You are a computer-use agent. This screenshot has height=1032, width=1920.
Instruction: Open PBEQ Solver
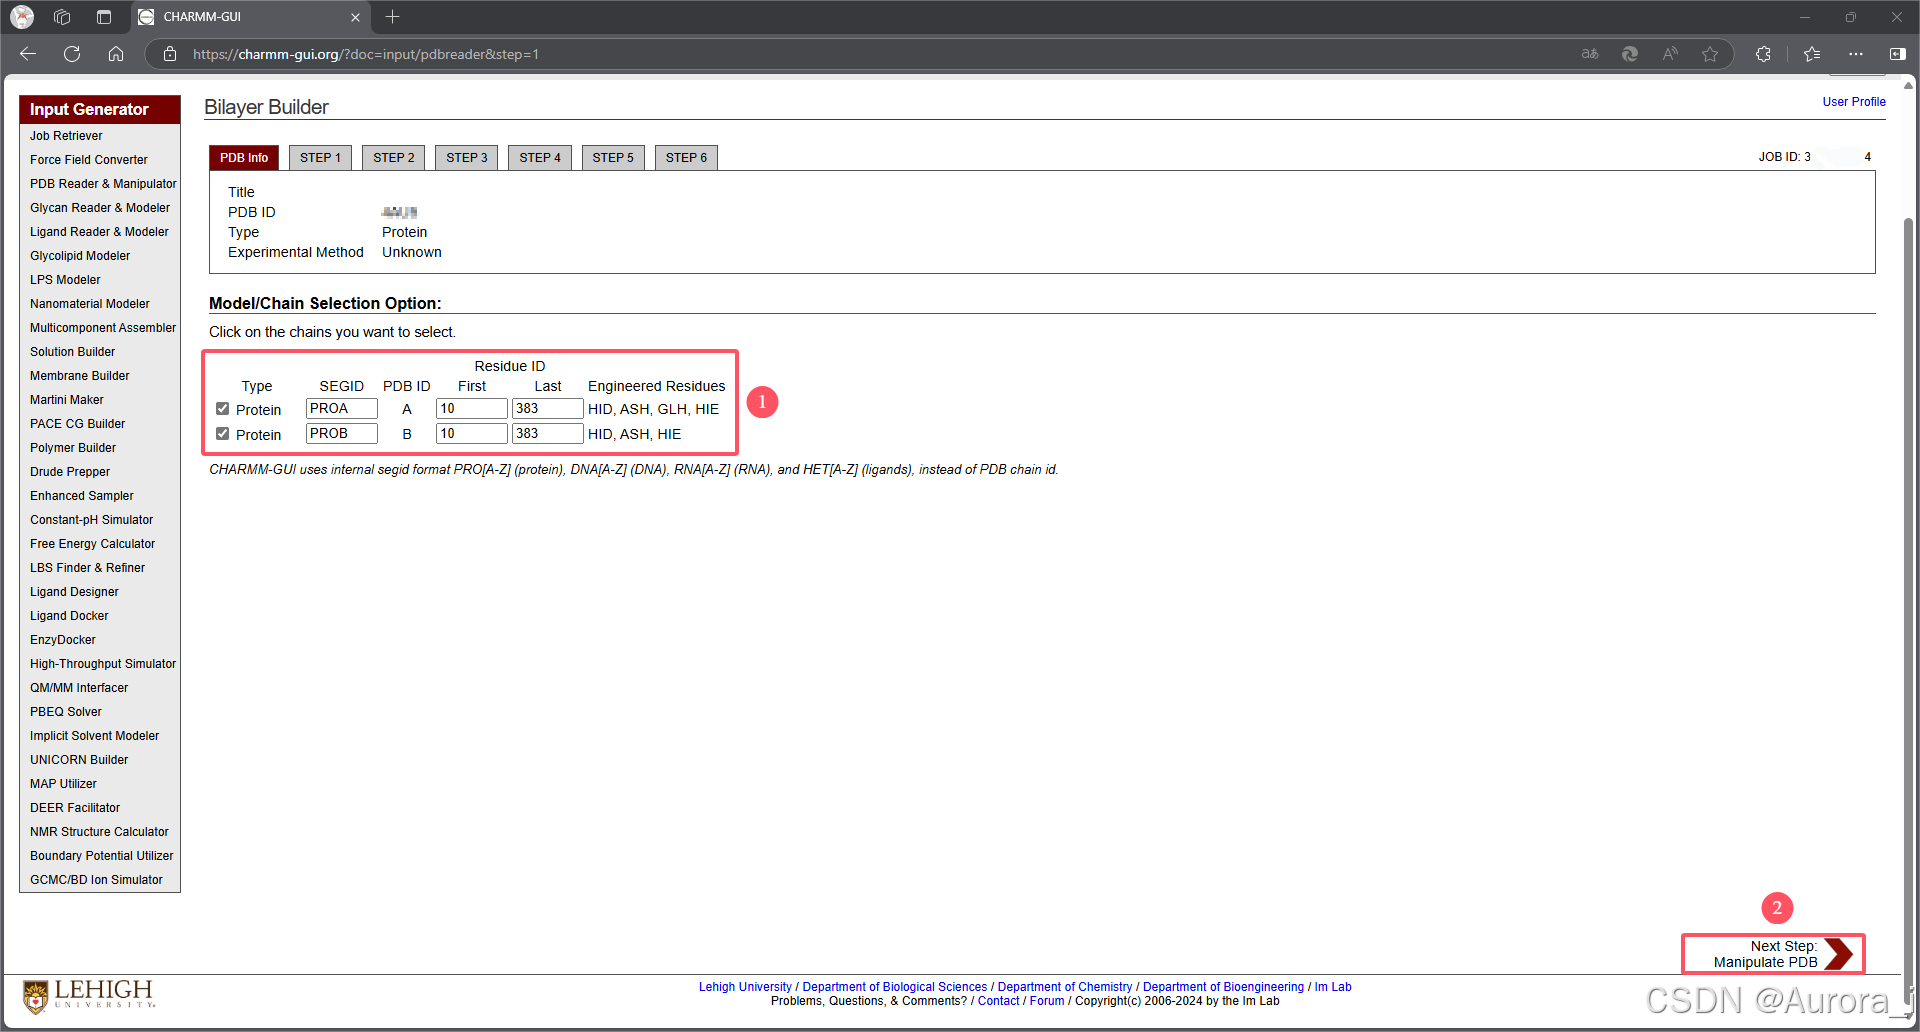(66, 712)
